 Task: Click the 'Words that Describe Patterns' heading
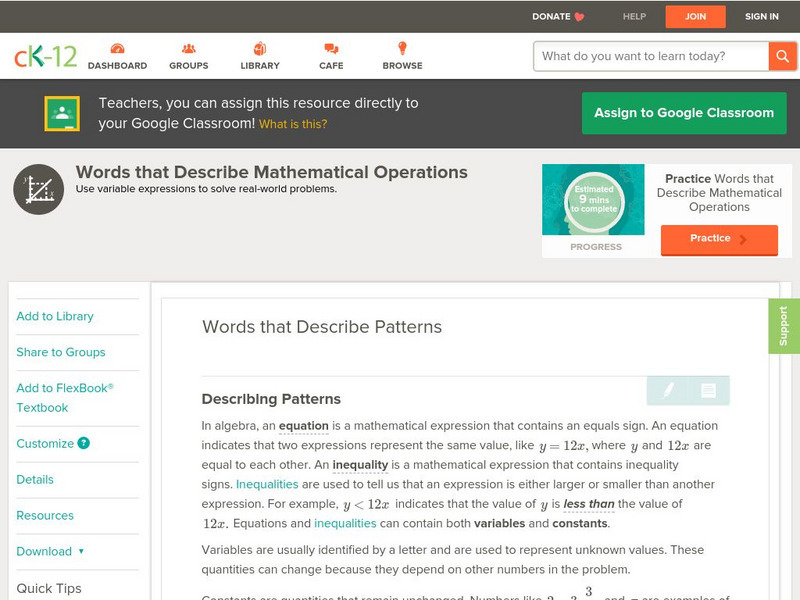tap(322, 327)
